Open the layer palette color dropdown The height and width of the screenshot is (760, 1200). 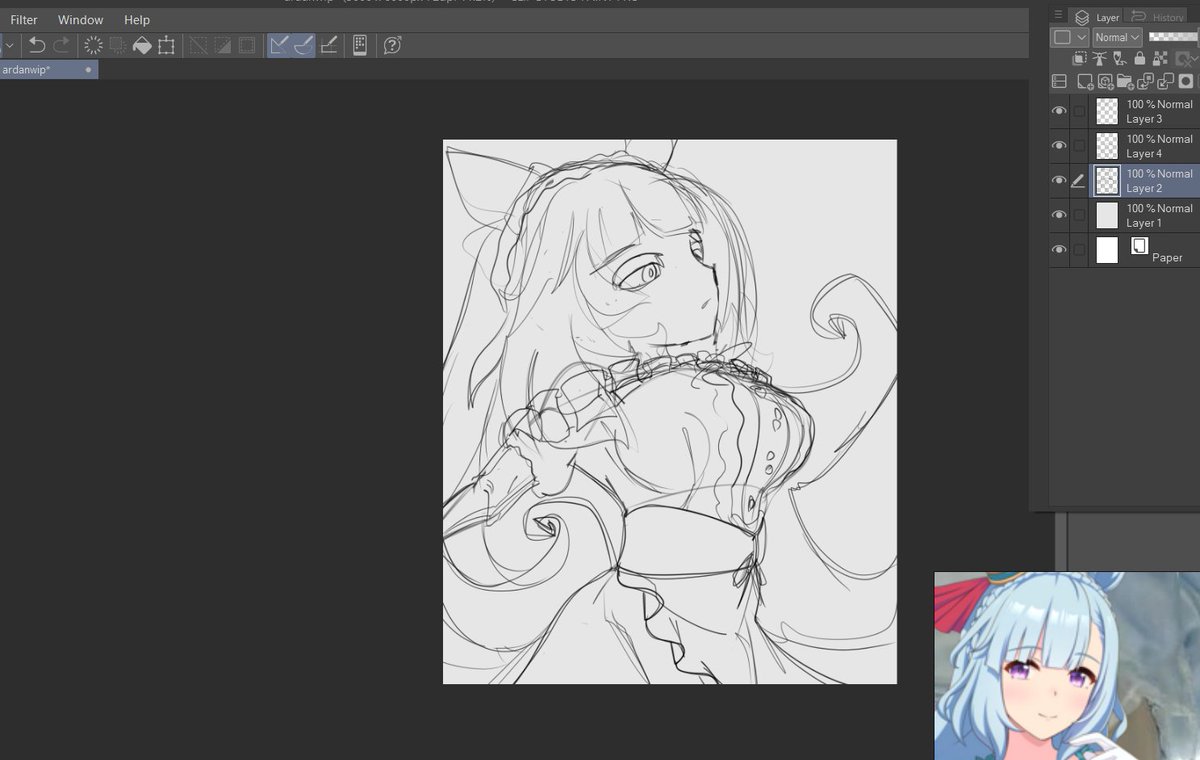click(x=1069, y=37)
